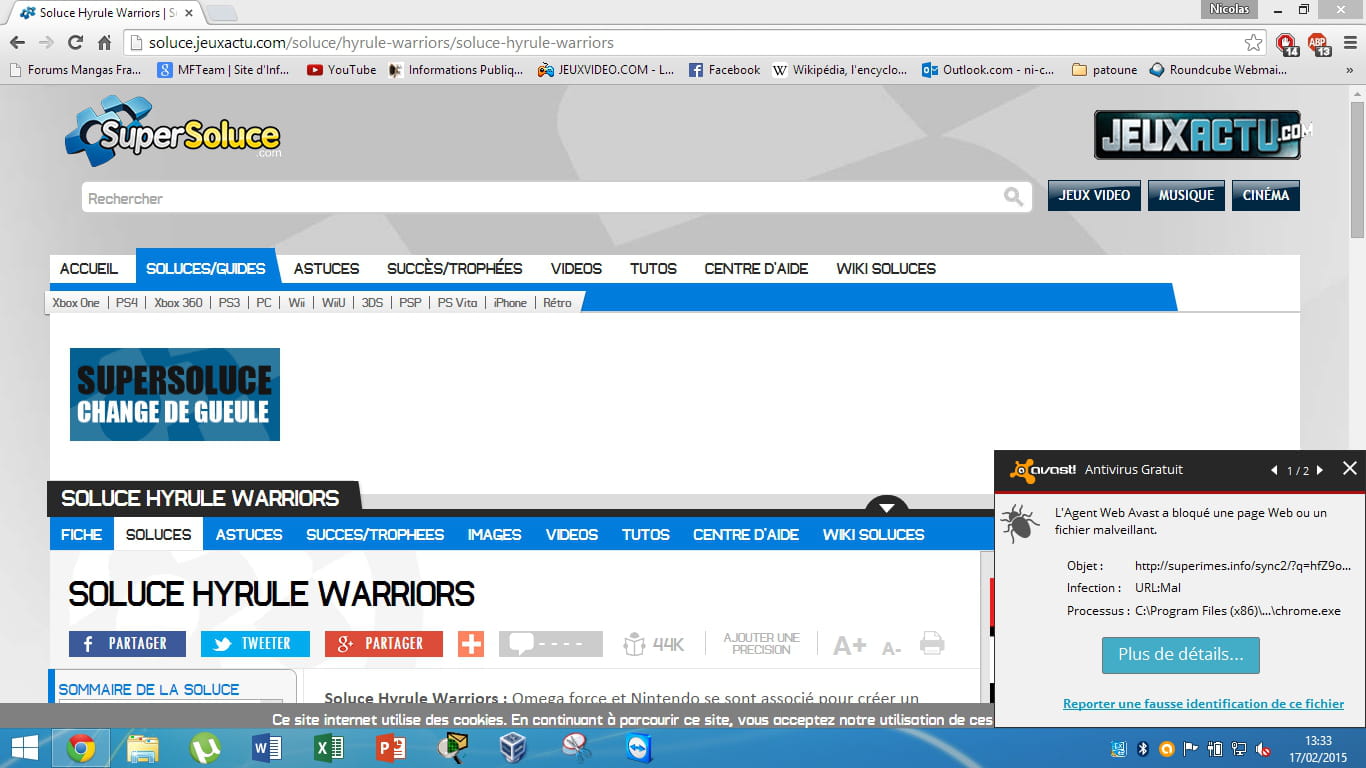Go to next Avast notification arrow

click(x=1320, y=470)
